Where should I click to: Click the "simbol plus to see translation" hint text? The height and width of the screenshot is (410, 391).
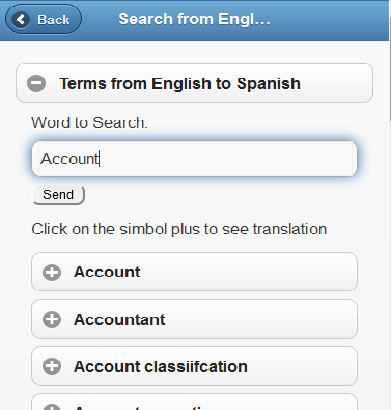(x=223, y=229)
